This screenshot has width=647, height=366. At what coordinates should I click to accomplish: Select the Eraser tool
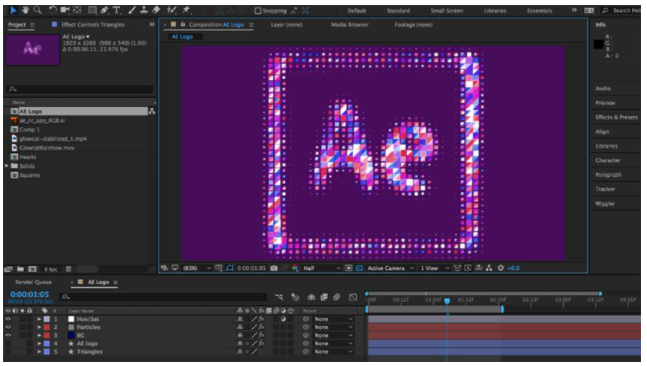click(x=156, y=10)
